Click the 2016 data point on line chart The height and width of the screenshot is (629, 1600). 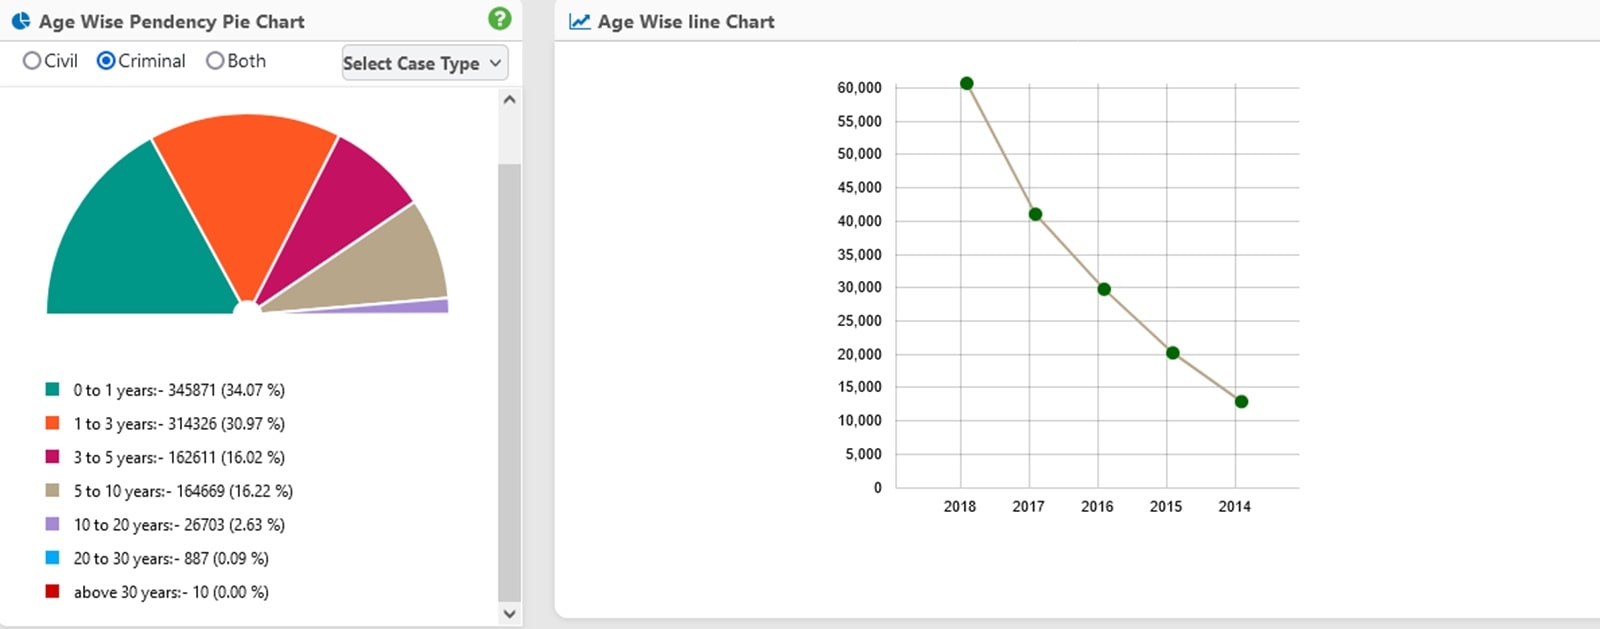(x=1104, y=289)
